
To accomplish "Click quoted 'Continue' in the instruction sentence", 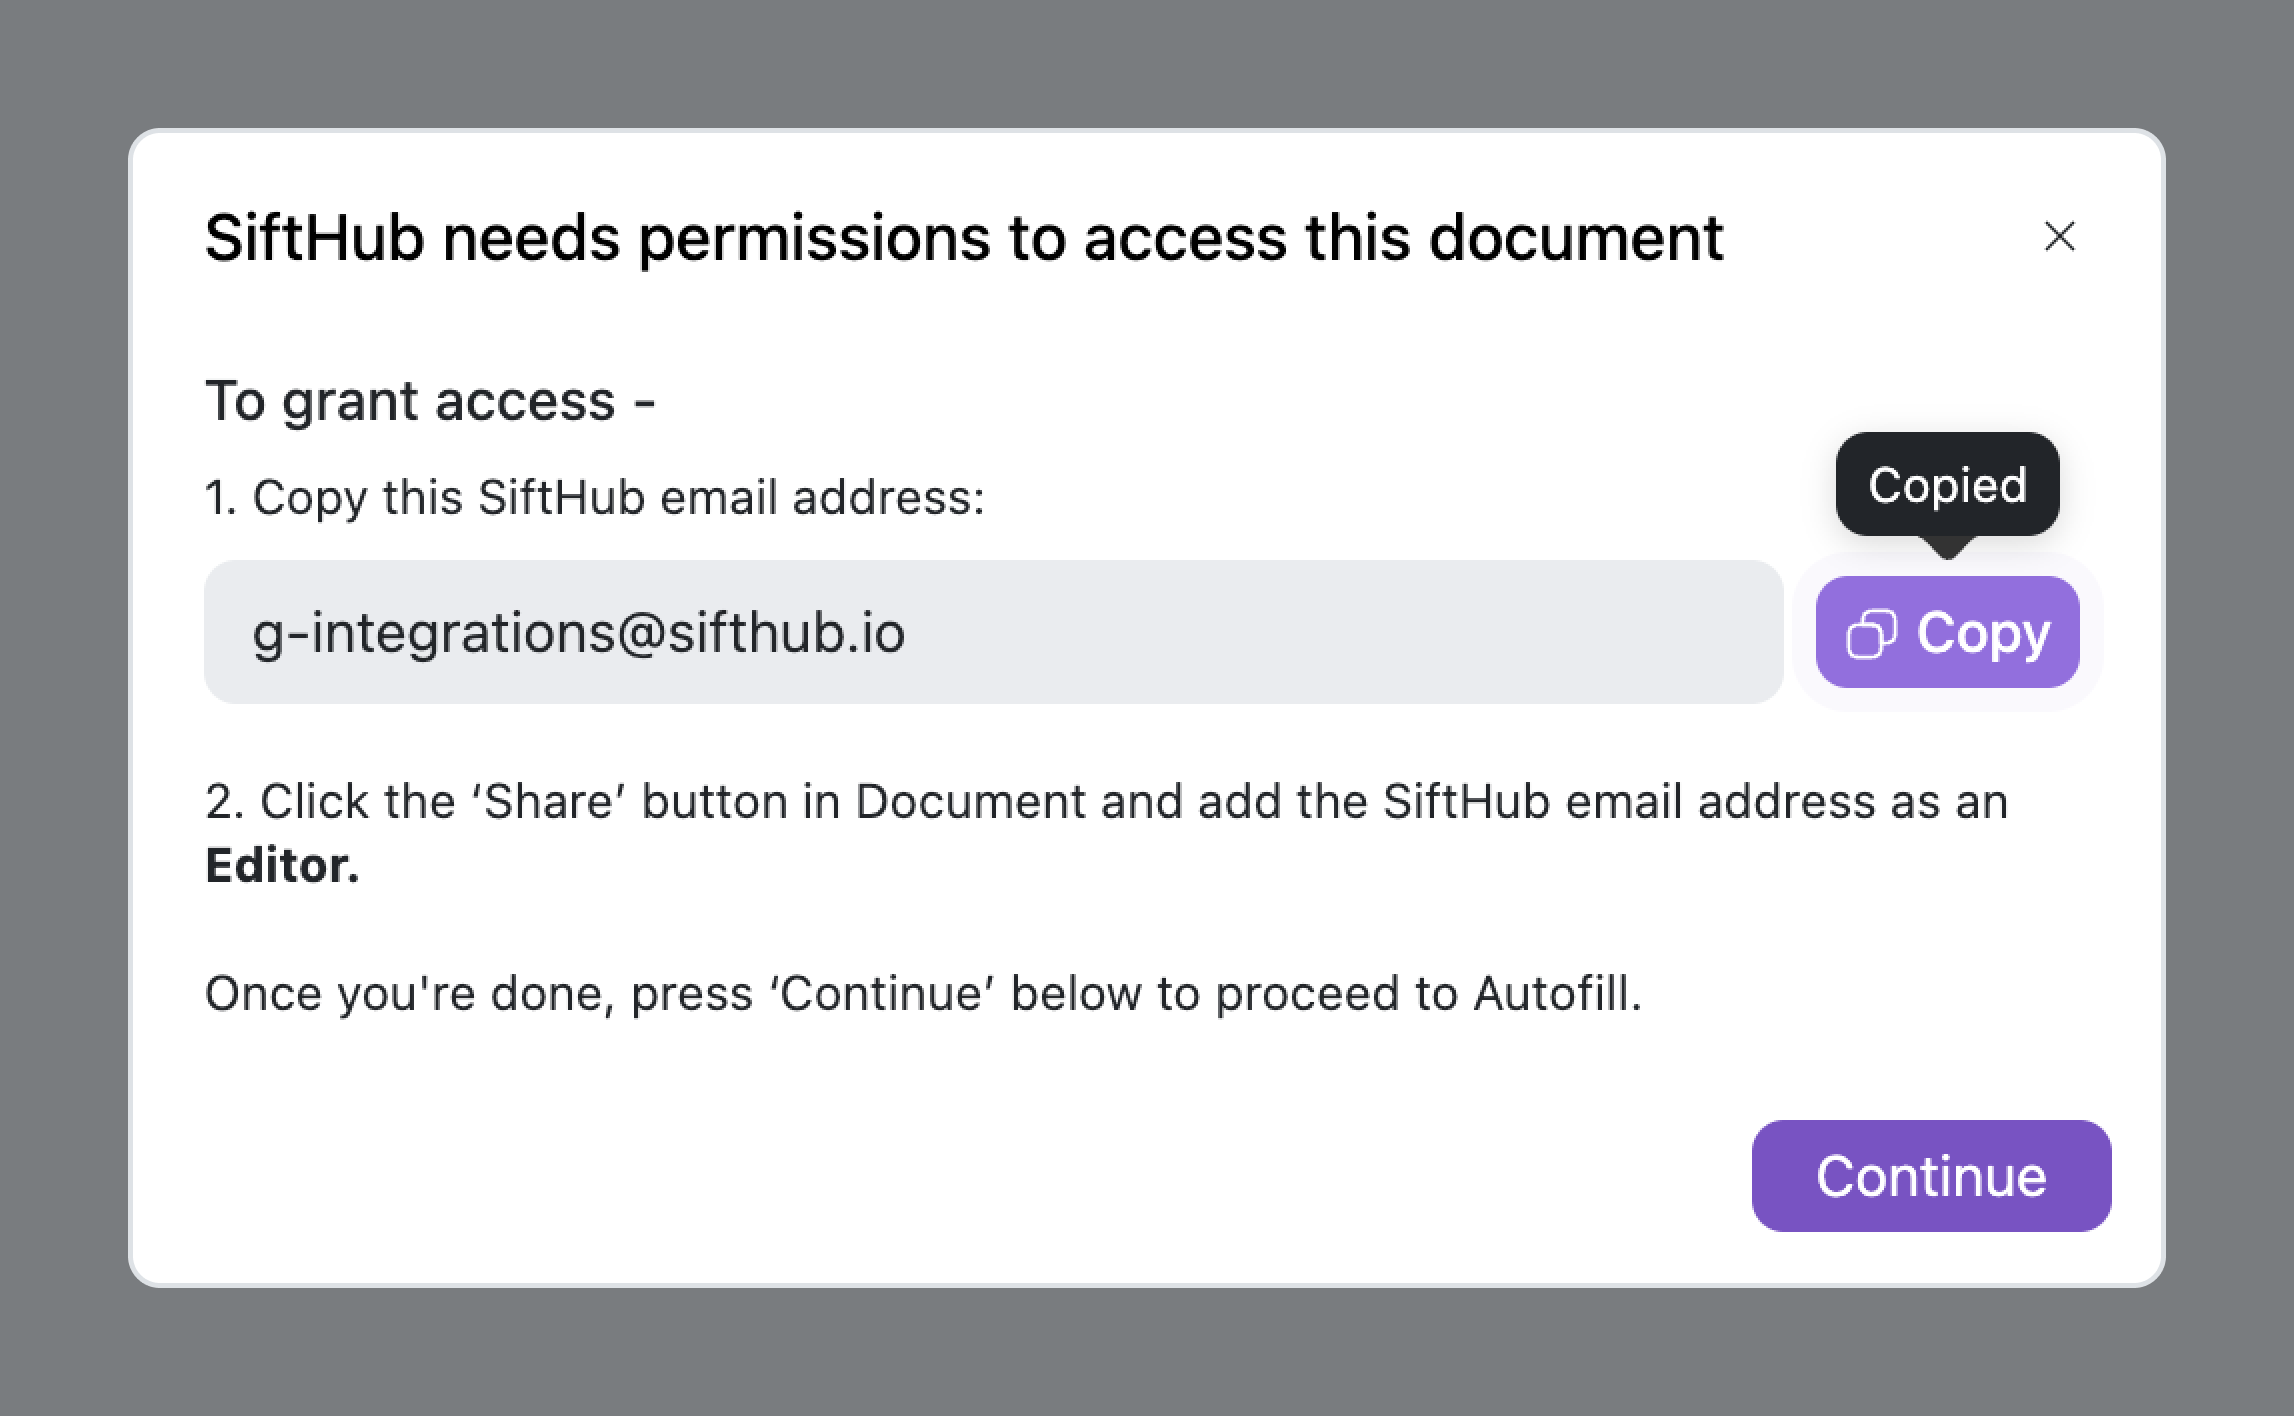I will pos(881,993).
